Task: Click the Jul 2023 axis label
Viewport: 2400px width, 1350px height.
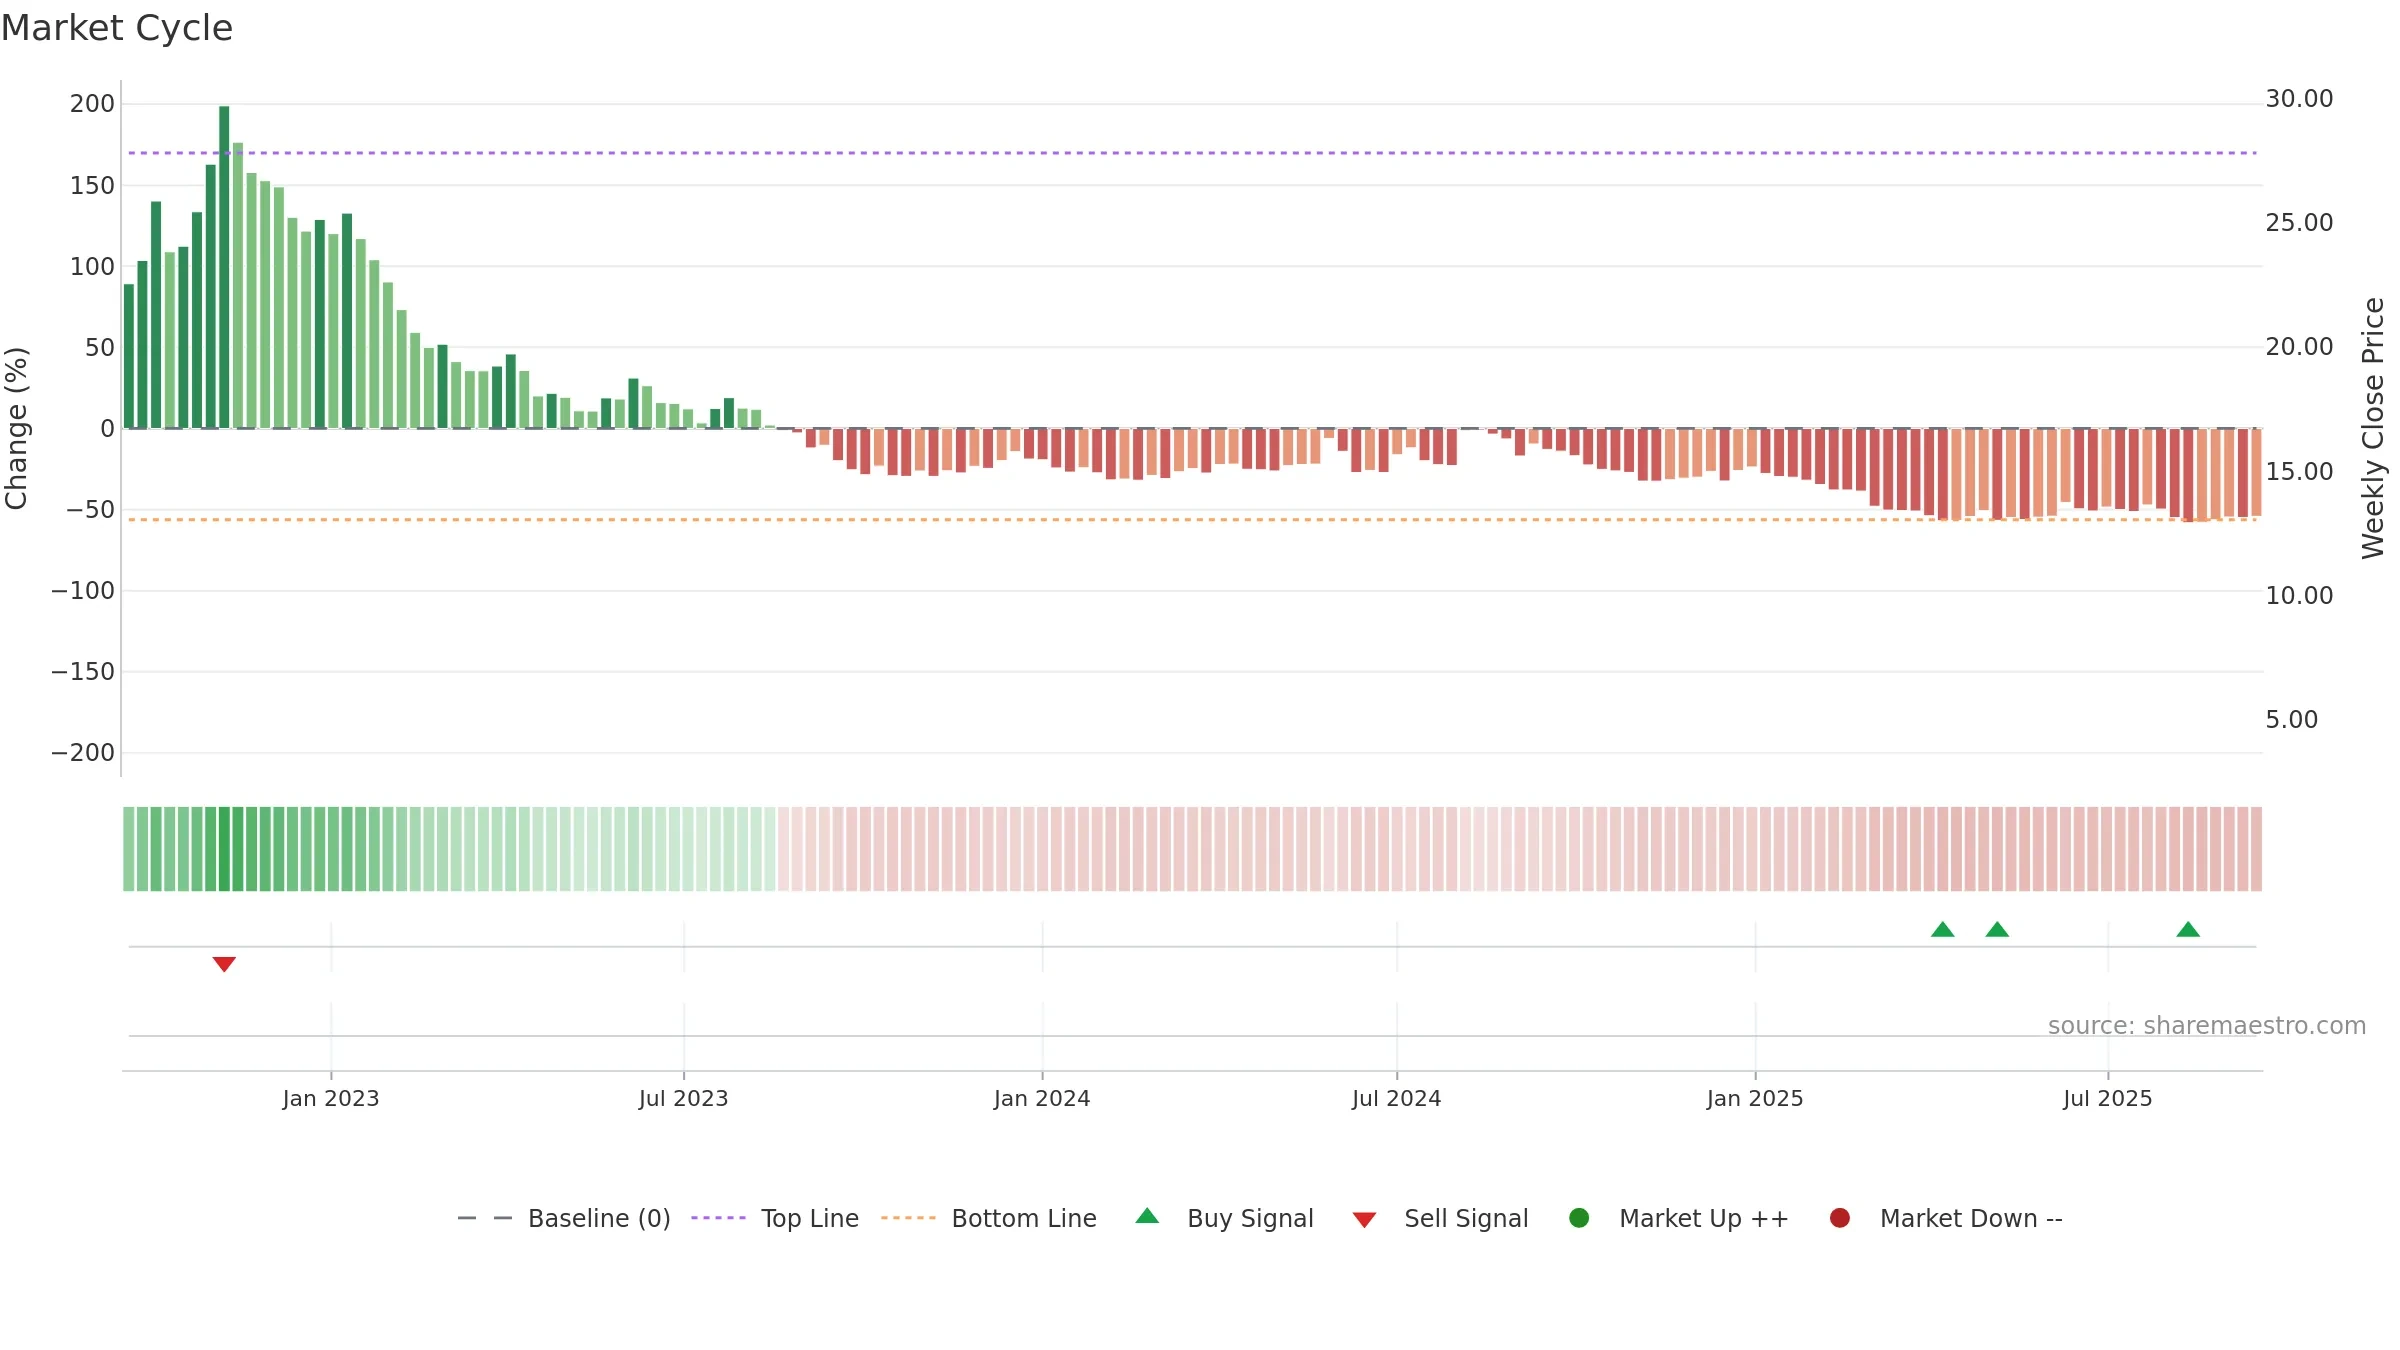Action: pos(684,1099)
